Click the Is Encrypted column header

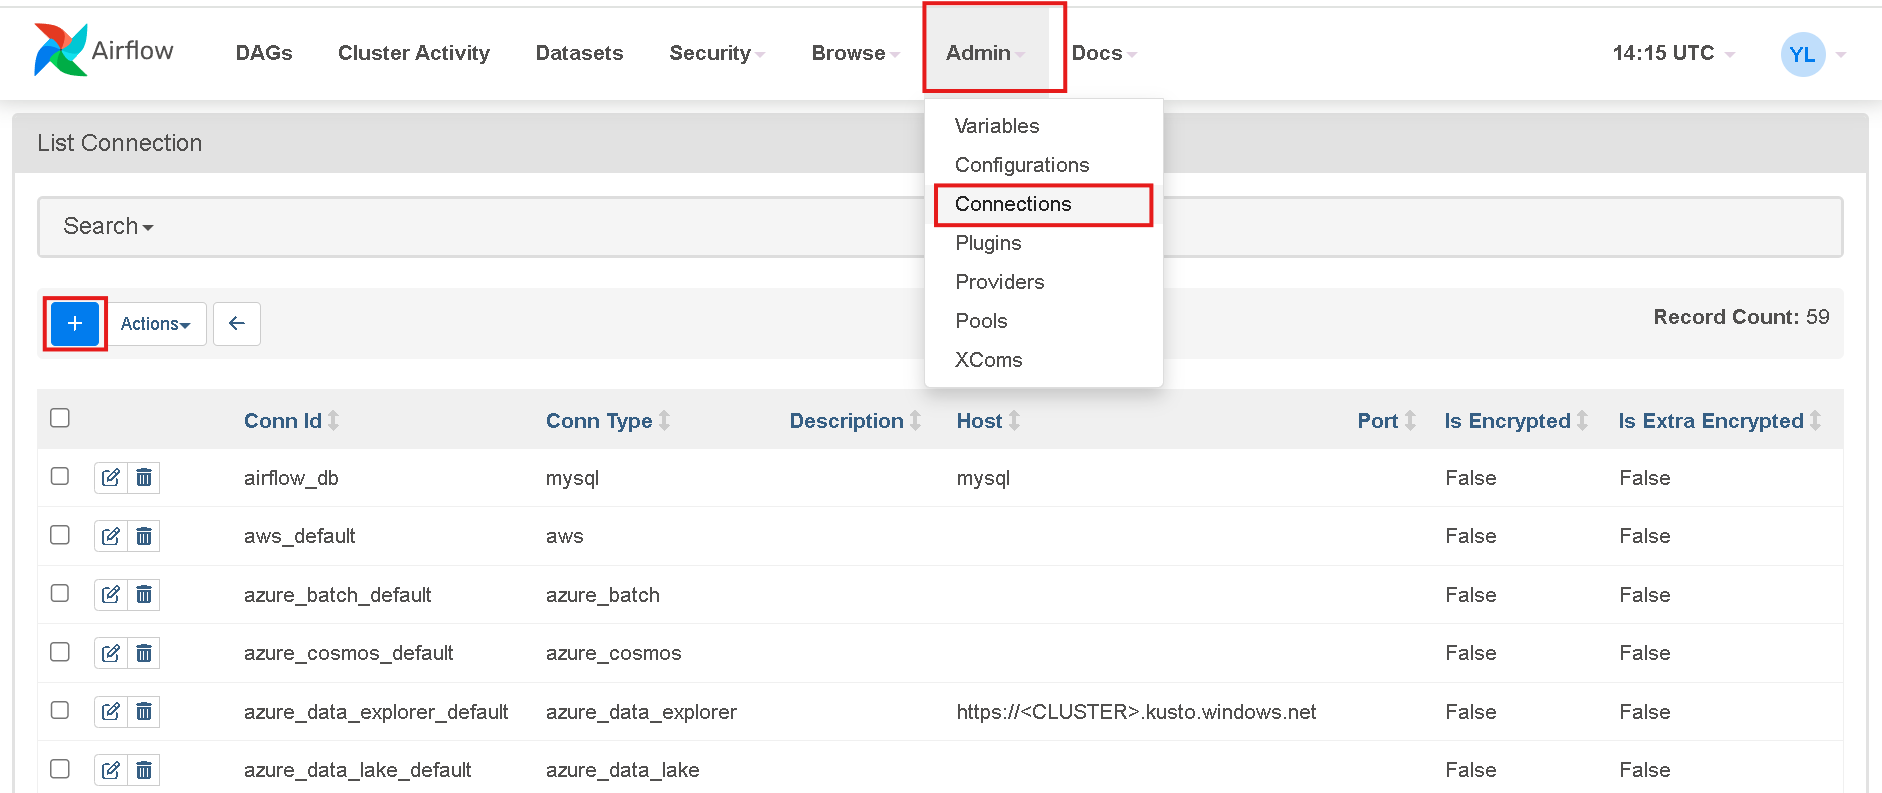pos(1507,421)
